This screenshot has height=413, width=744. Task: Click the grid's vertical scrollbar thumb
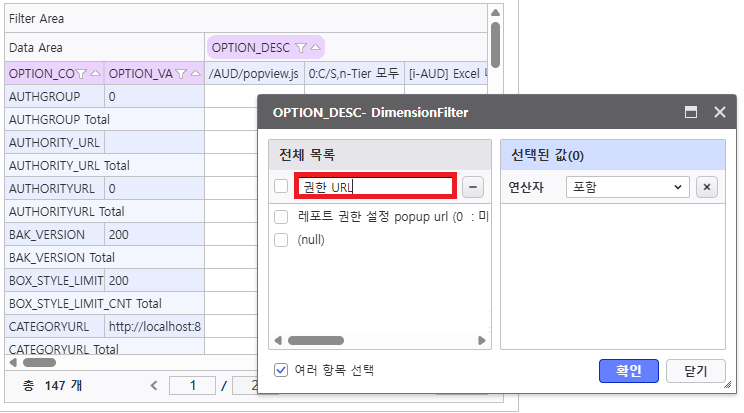495,40
